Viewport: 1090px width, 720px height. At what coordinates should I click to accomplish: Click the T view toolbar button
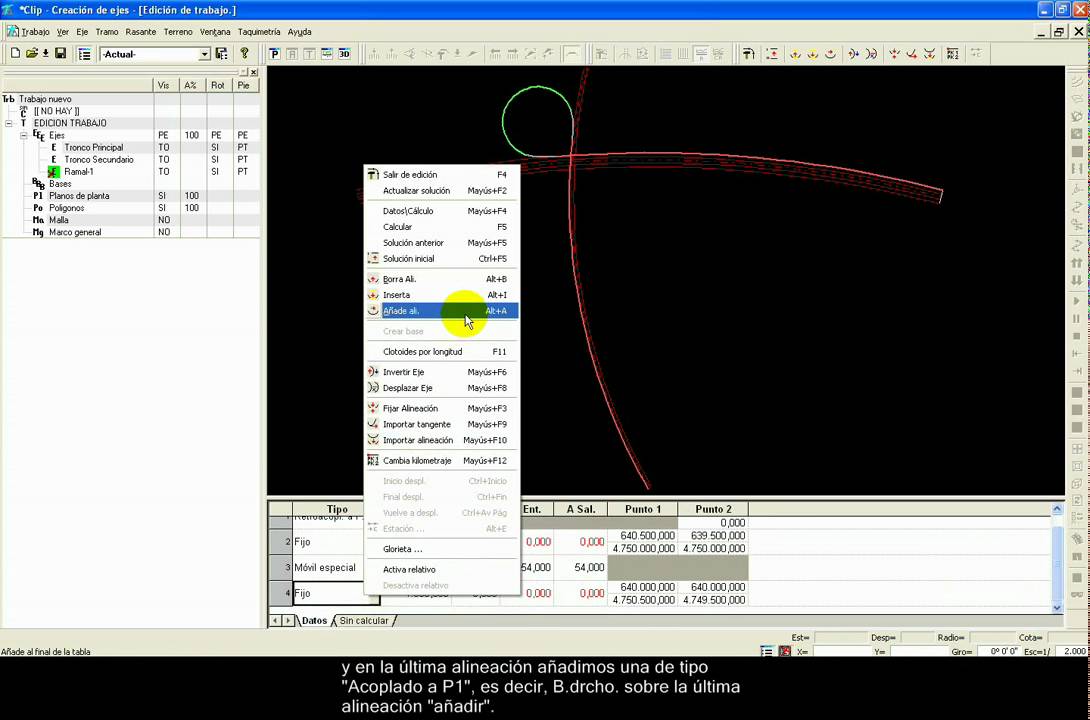[x=309, y=54]
